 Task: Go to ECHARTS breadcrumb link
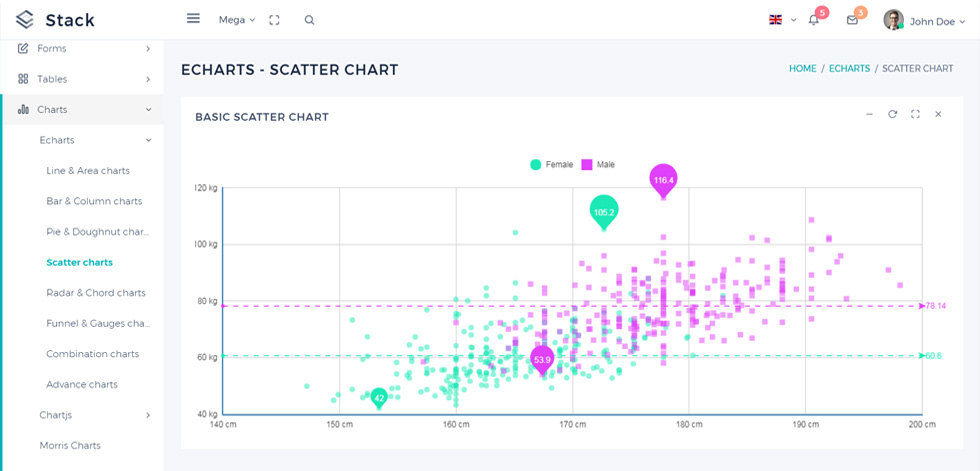pyautogui.click(x=849, y=69)
